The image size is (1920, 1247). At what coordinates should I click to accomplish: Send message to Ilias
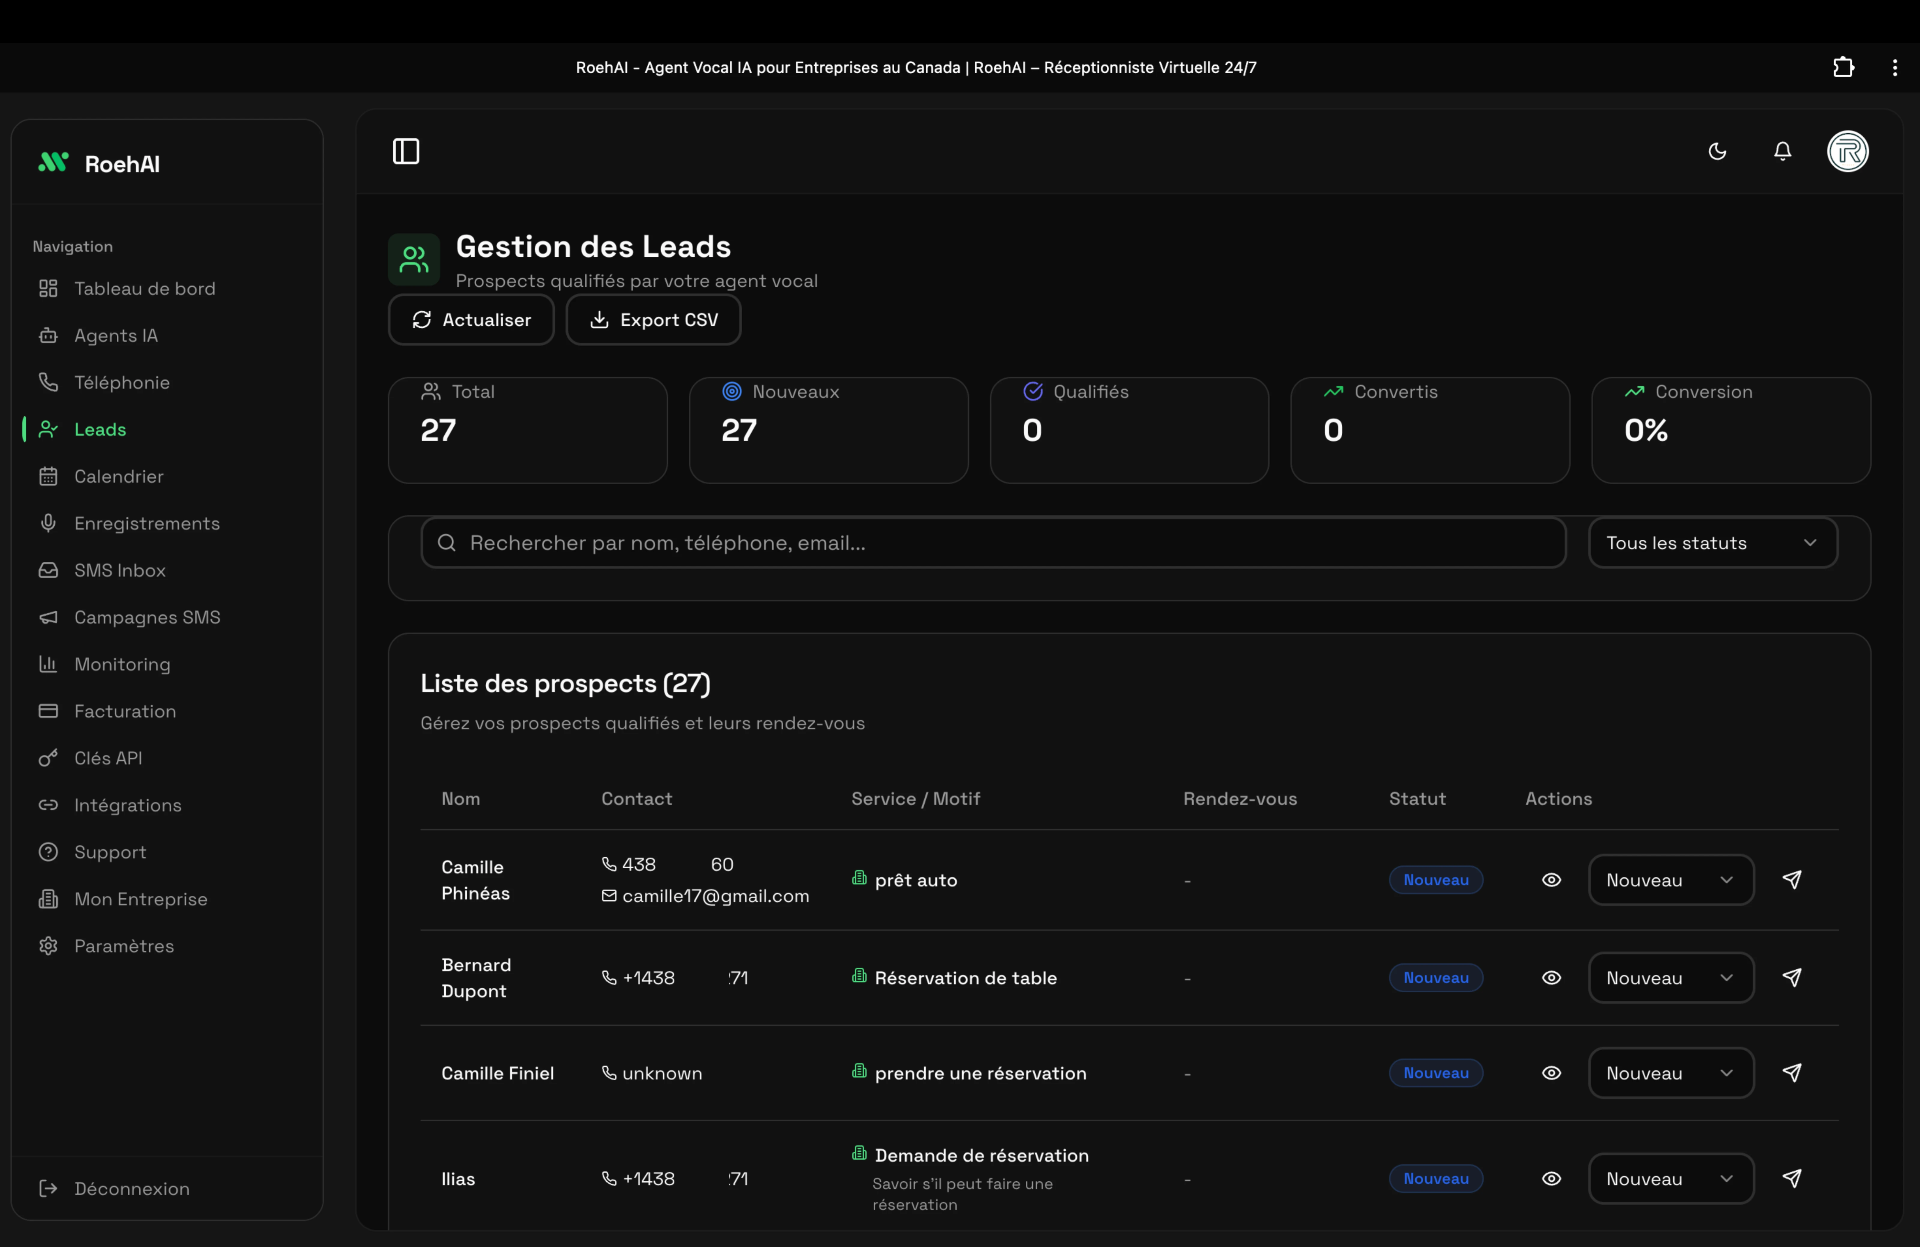click(1792, 1179)
